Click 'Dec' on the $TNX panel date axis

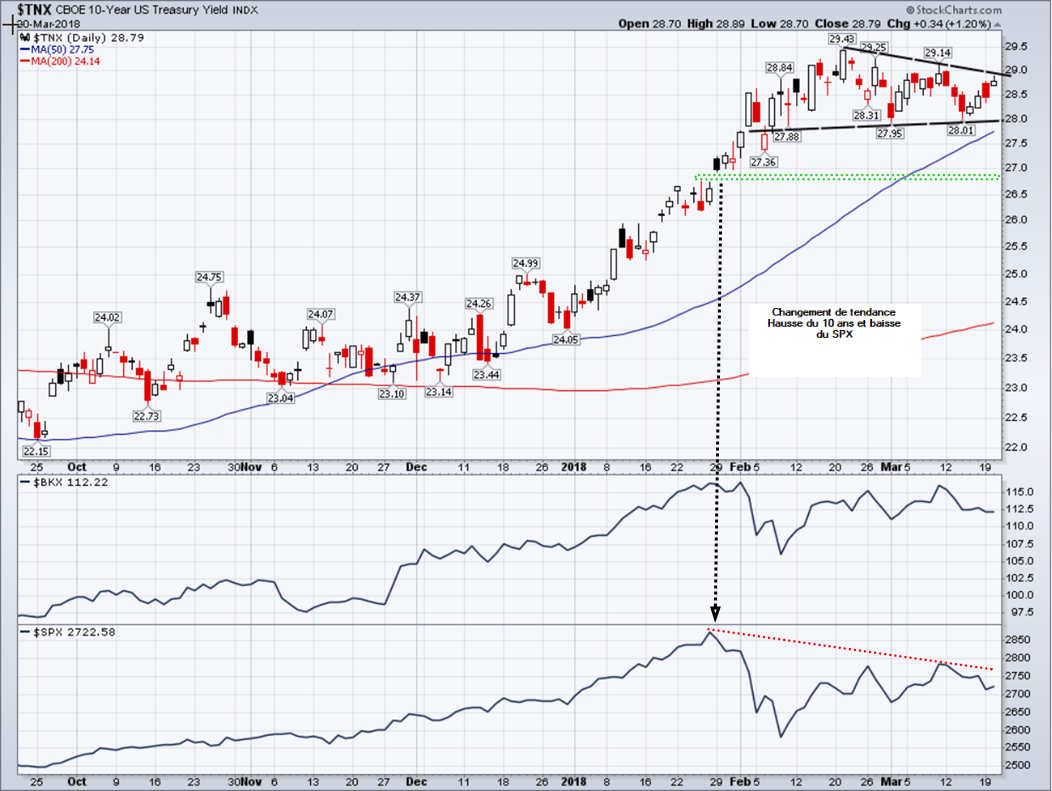coord(416,467)
